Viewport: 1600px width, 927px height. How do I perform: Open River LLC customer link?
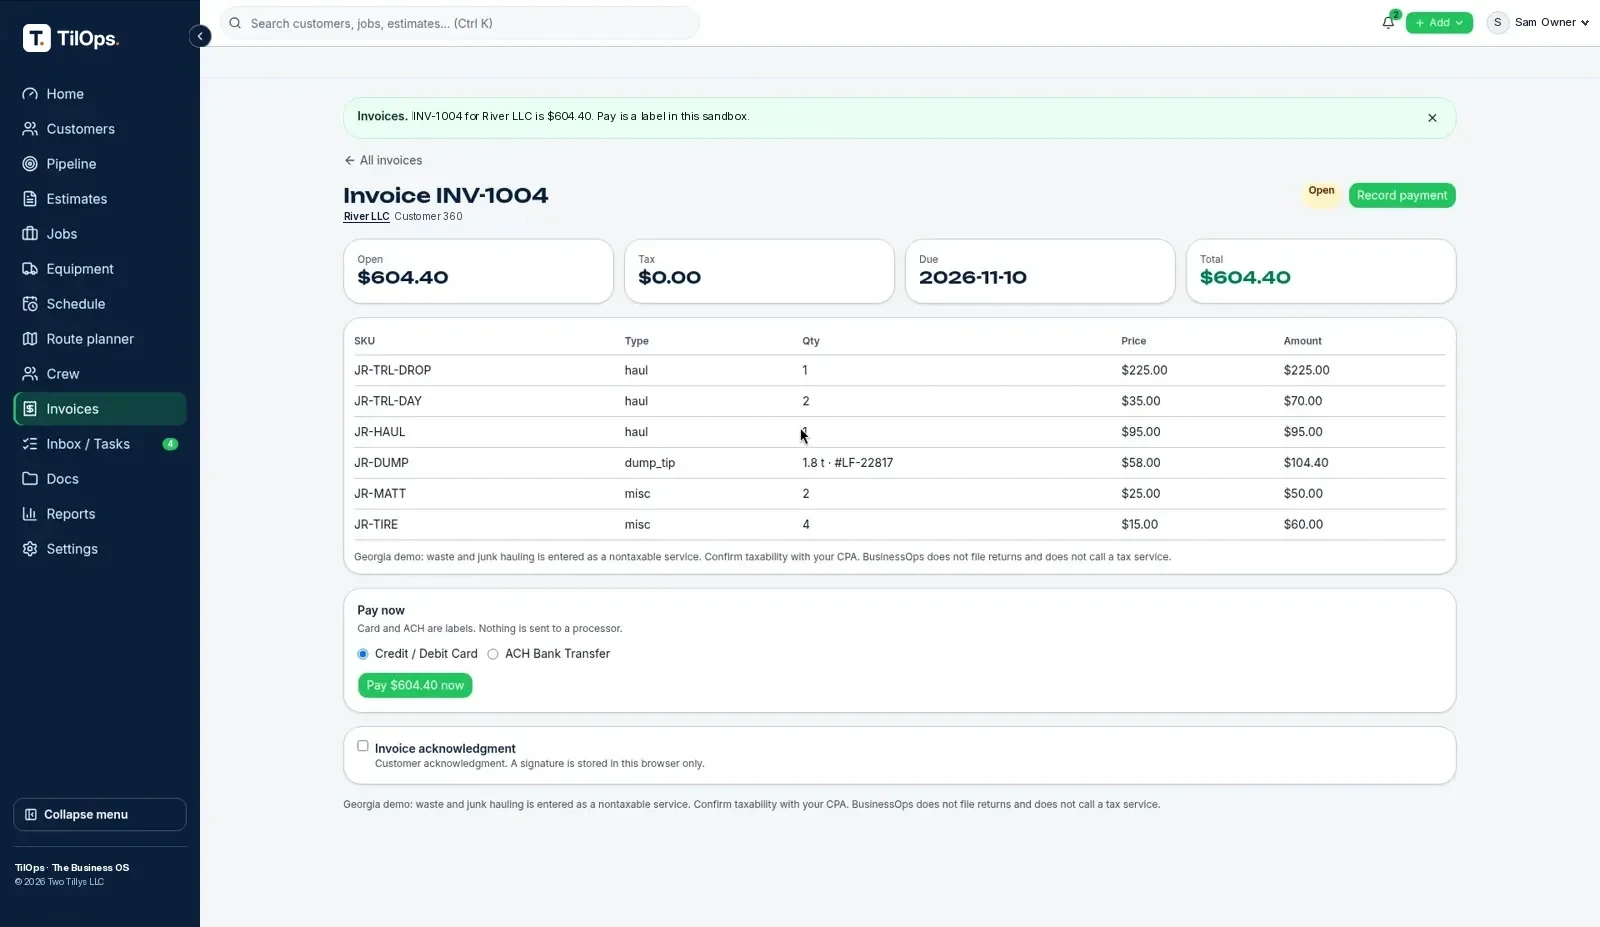[366, 216]
